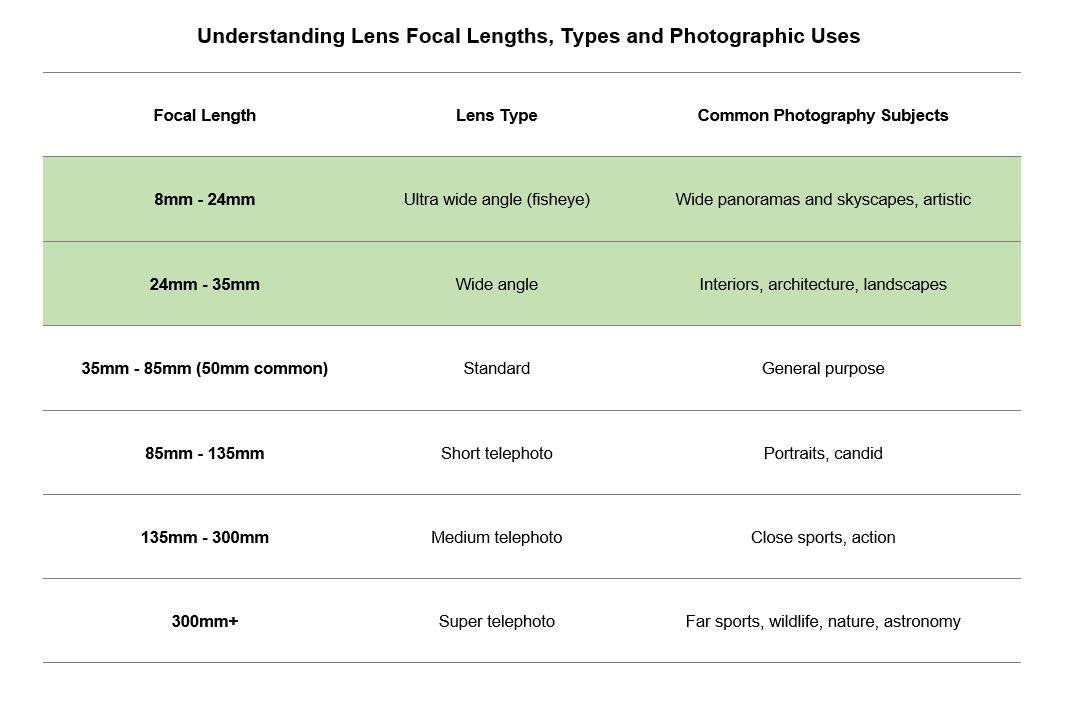This screenshot has width=1081, height=714.
Task: Click the 300mm+ focal length cell
Action: 204,621
